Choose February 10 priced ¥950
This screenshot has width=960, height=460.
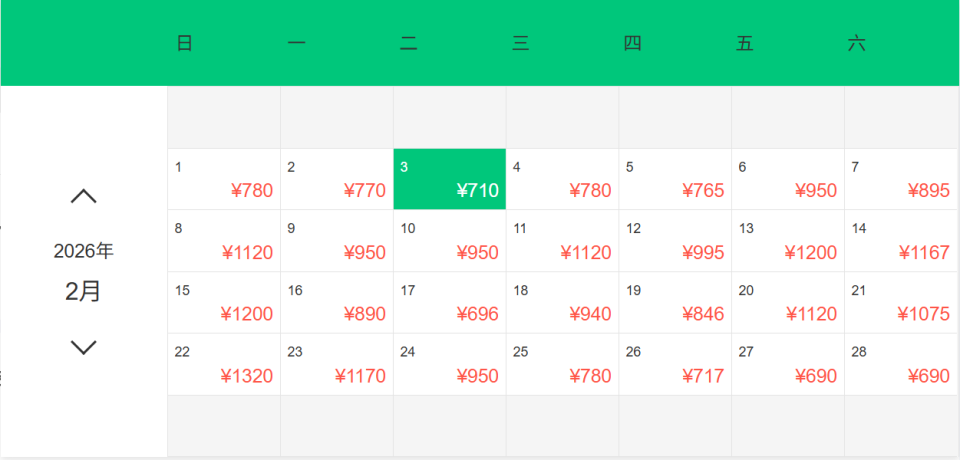[450, 241]
